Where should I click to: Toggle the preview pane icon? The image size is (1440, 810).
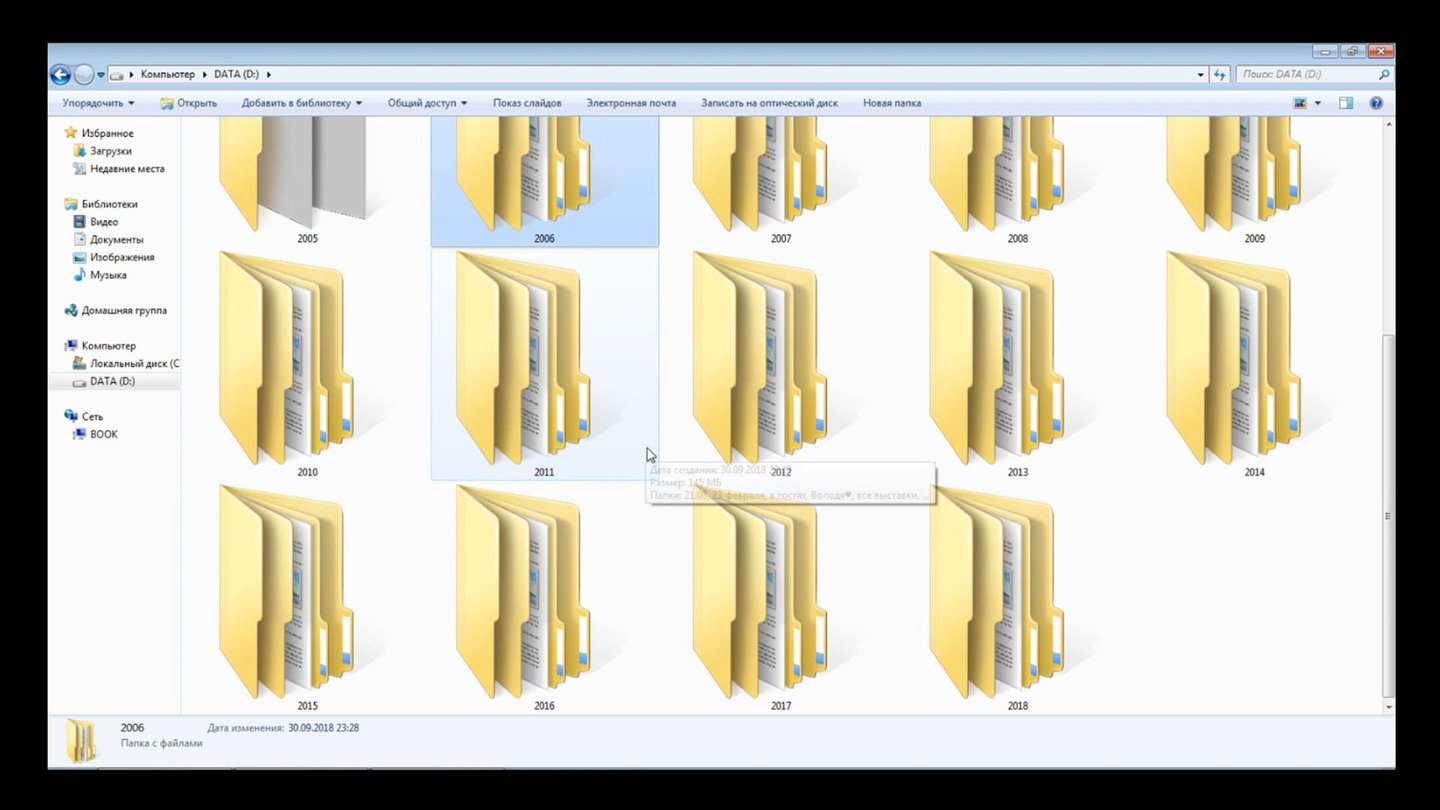point(1346,103)
